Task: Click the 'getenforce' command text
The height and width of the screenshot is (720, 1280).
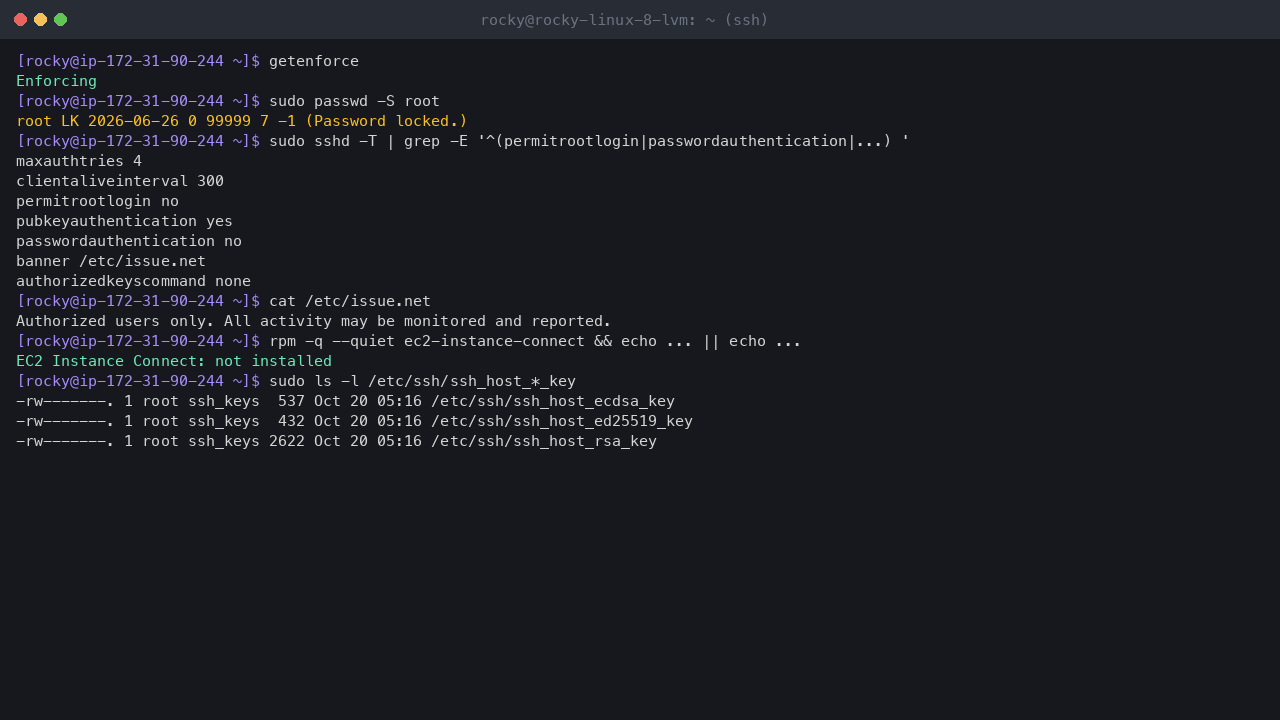Action: click(314, 61)
